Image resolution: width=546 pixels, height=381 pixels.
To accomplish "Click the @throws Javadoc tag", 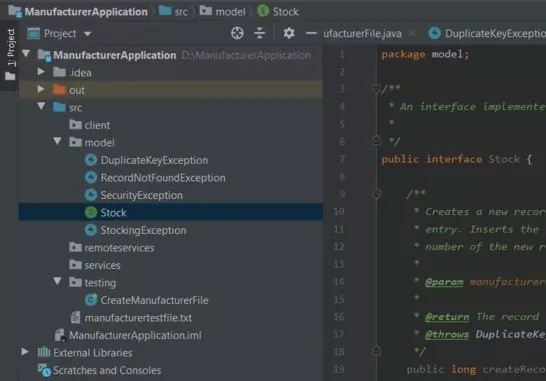I will (447, 334).
